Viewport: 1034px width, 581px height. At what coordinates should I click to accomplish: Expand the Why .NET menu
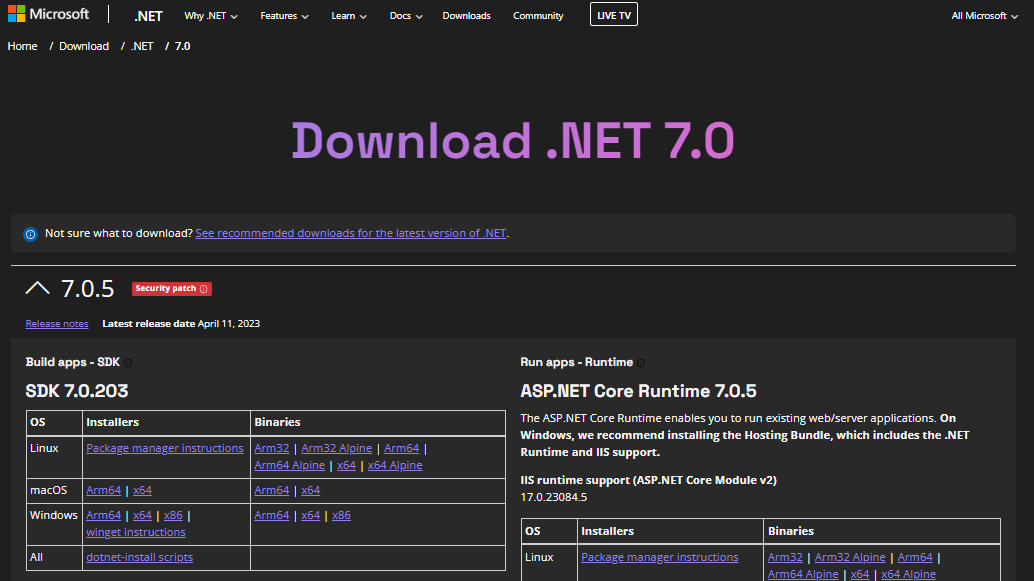coord(210,16)
